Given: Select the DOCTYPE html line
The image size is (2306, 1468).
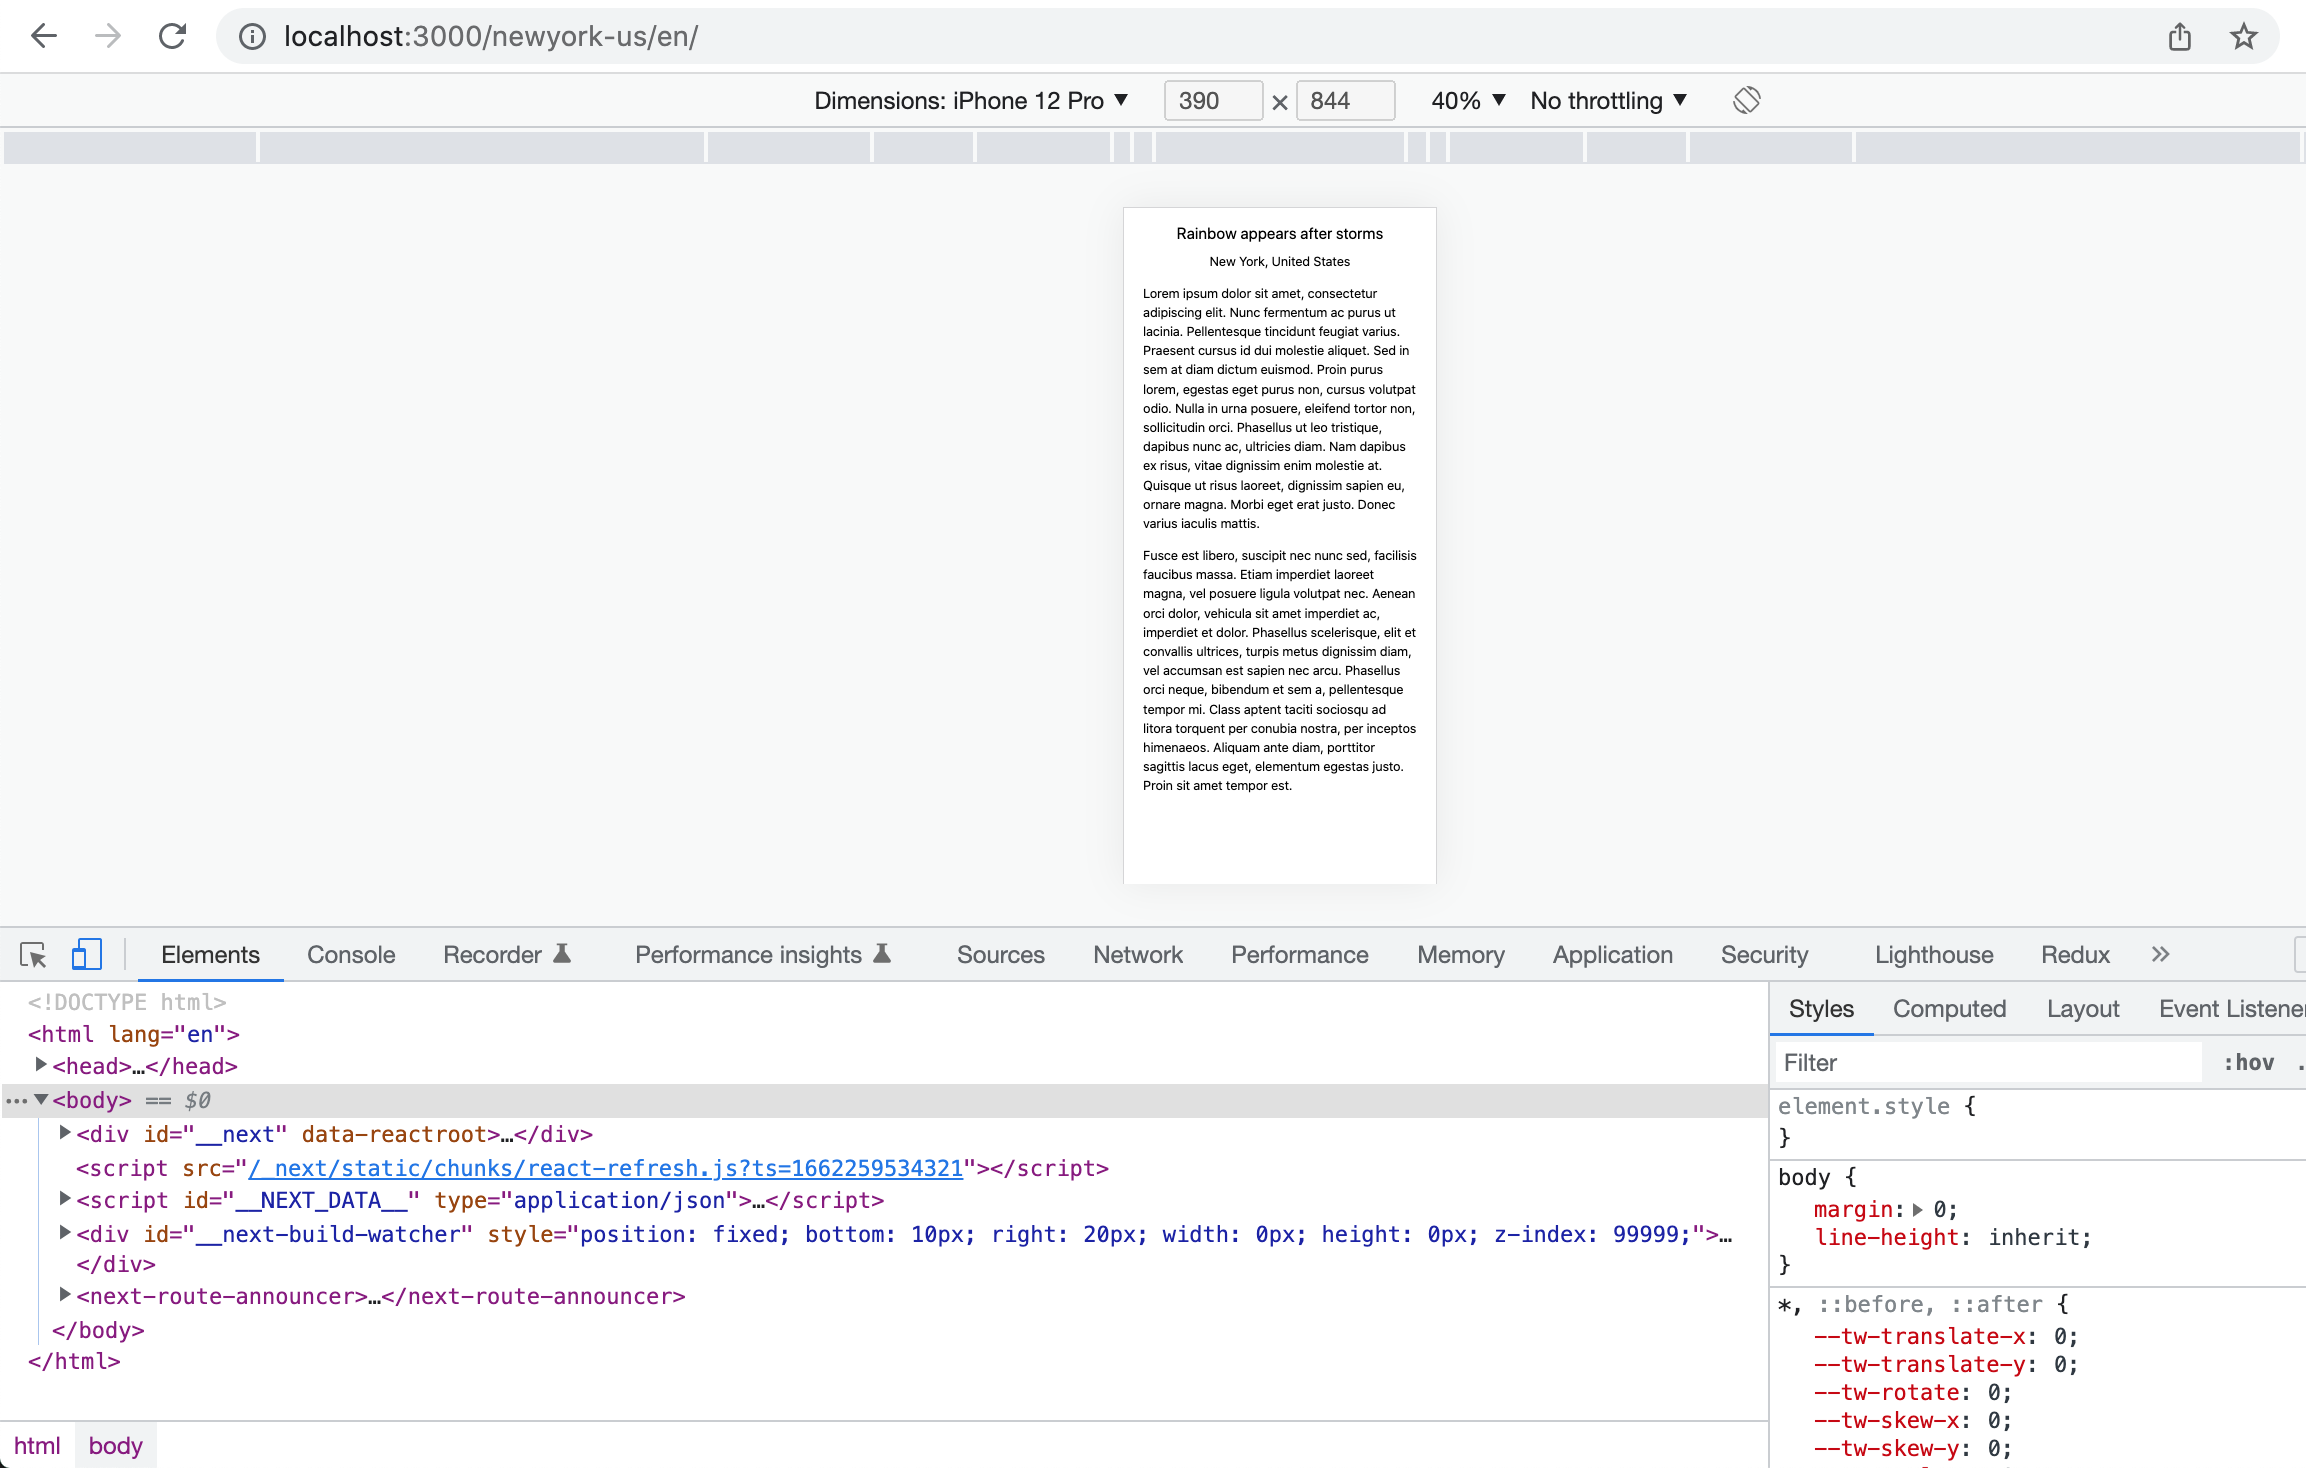Looking at the screenshot, I should (127, 1002).
